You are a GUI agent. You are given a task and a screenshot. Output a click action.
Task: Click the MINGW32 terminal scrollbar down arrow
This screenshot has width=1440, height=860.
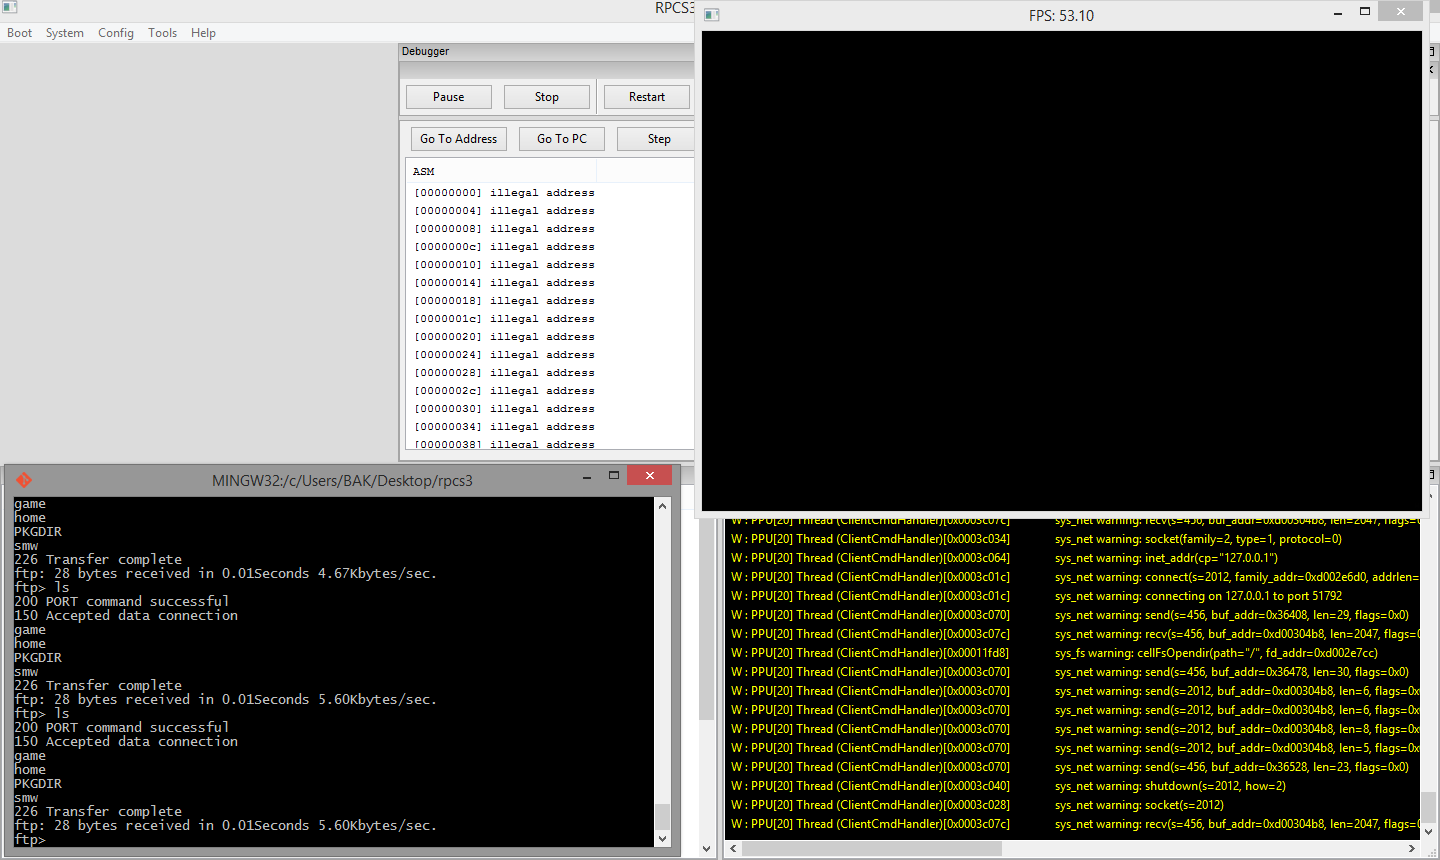point(662,839)
